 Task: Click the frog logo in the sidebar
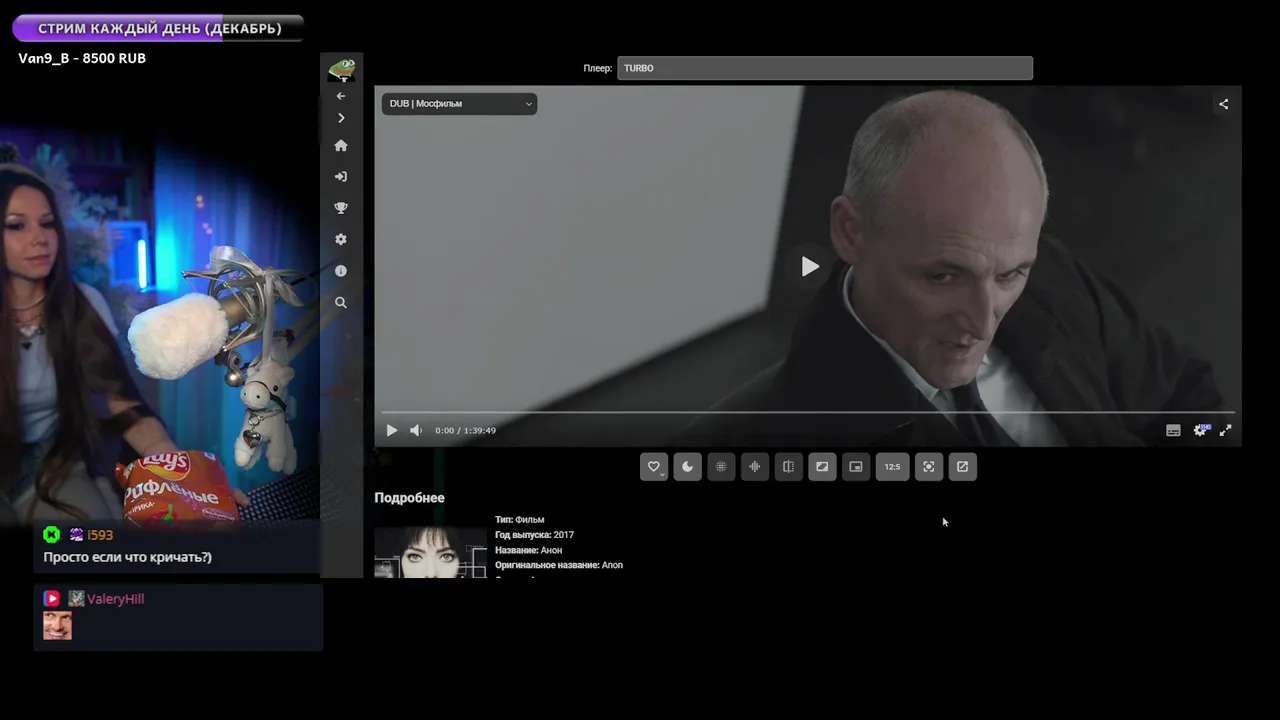[x=341, y=70]
